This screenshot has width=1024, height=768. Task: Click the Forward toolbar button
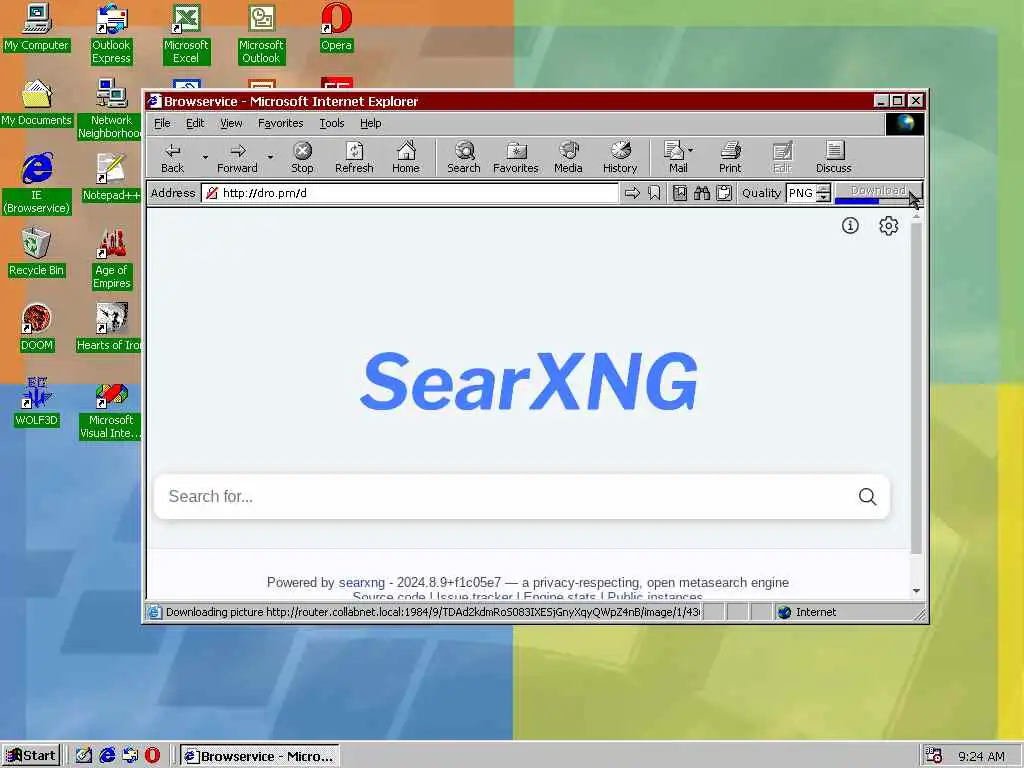(x=237, y=158)
